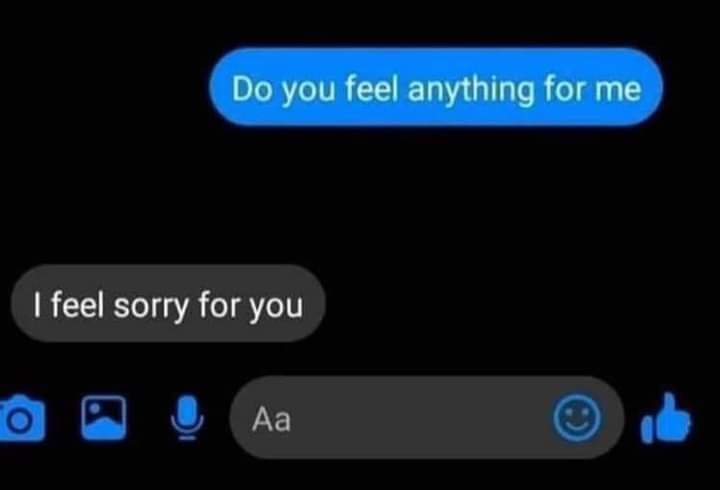Click the word "anything" in sent message
This screenshot has height=490, width=720.
click(x=471, y=90)
